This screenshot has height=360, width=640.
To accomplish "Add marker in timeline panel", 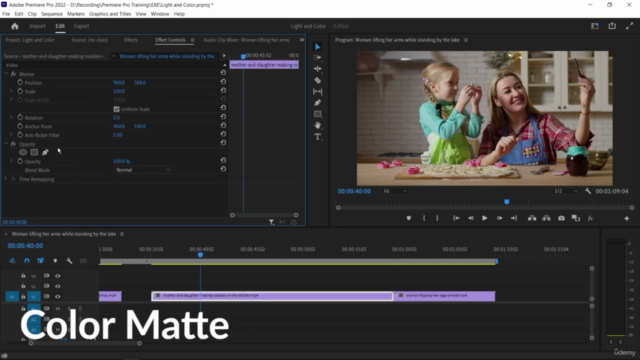I will coord(55,261).
